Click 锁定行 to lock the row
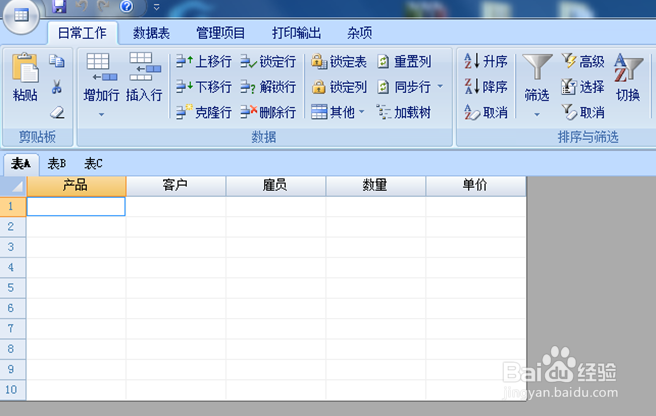Viewport: 656px width, 416px height. tap(268, 62)
